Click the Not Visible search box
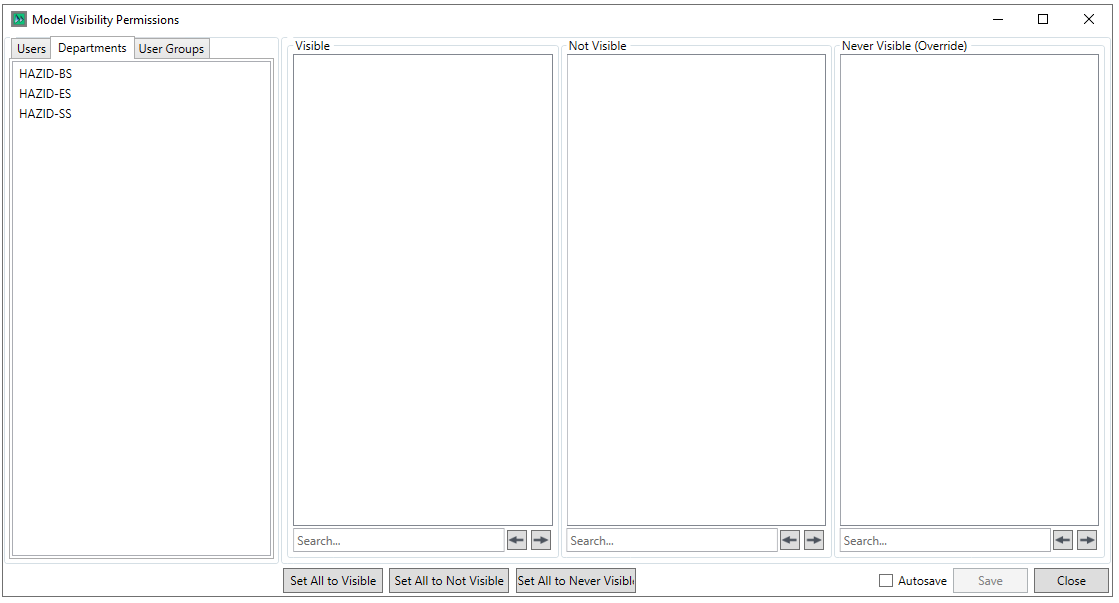 coord(672,541)
